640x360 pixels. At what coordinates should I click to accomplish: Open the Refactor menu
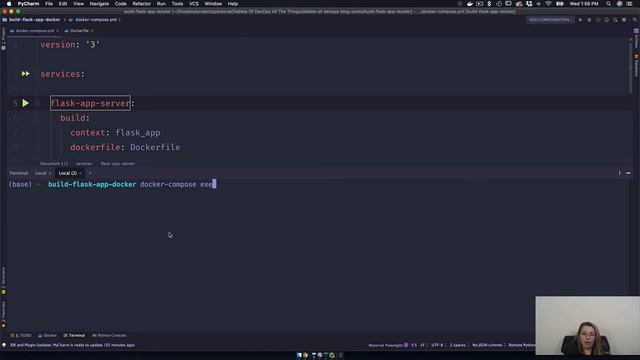point(142,4)
